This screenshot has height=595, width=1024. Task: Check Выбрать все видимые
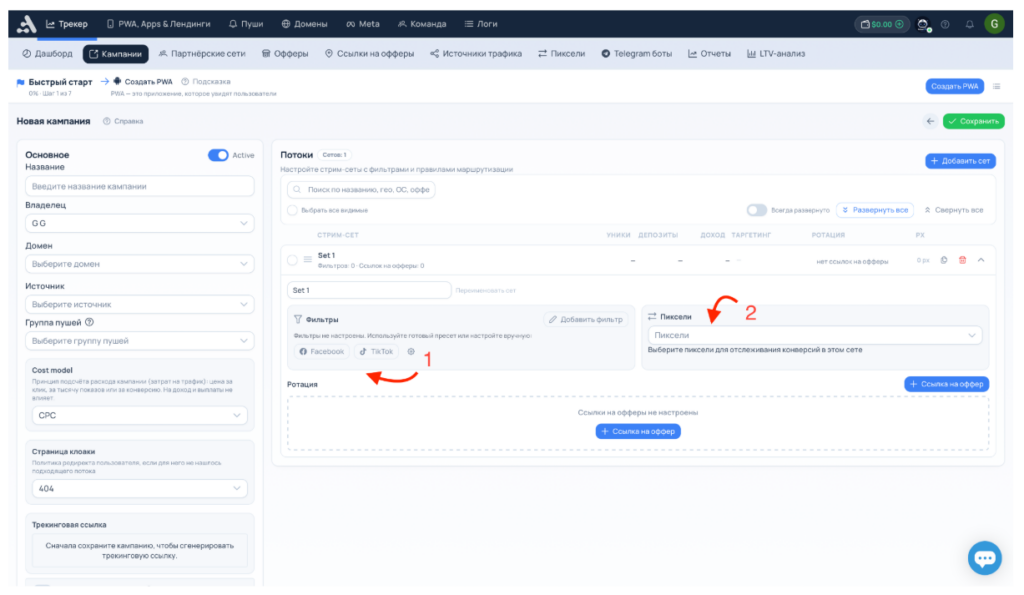coord(292,210)
